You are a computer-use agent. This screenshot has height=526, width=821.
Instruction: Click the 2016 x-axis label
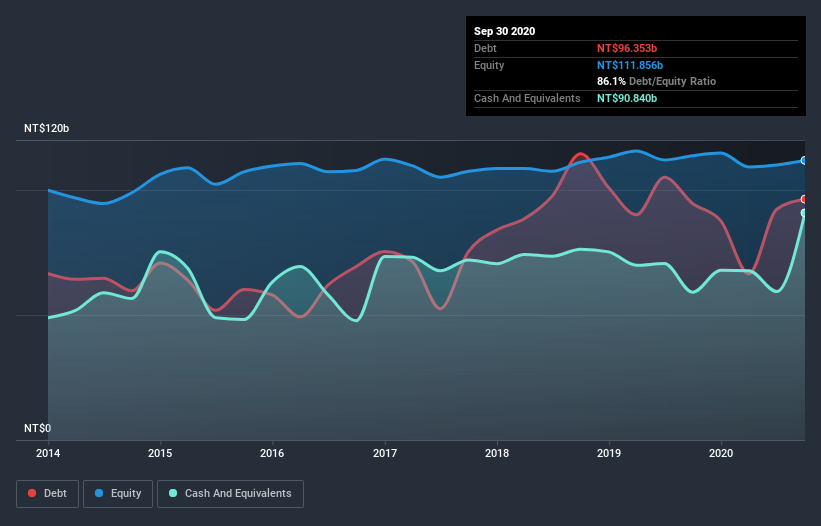click(272, 453)
